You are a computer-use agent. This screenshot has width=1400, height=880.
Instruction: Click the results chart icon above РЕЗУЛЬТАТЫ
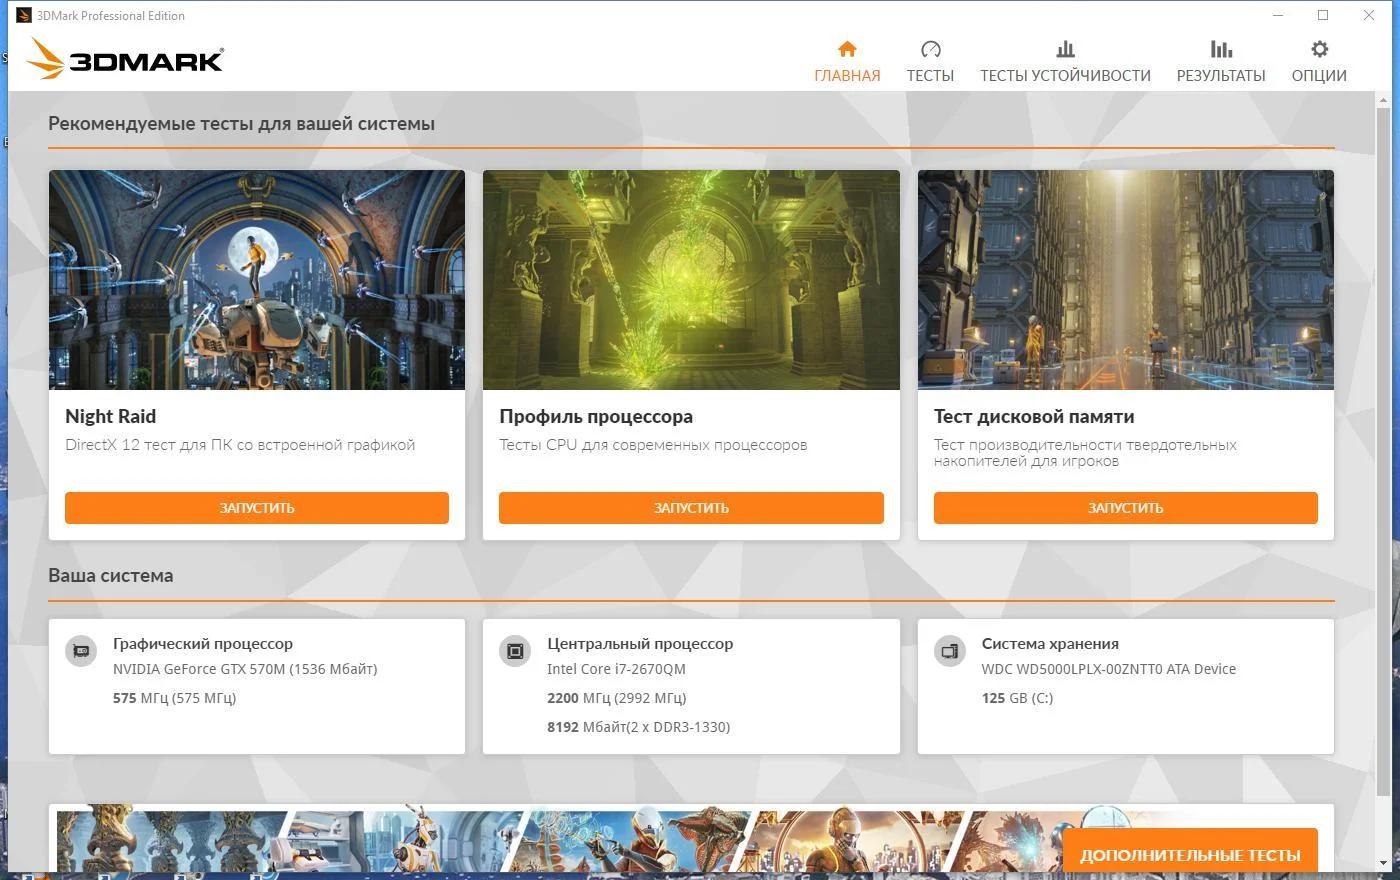(x=1221, y=49)
